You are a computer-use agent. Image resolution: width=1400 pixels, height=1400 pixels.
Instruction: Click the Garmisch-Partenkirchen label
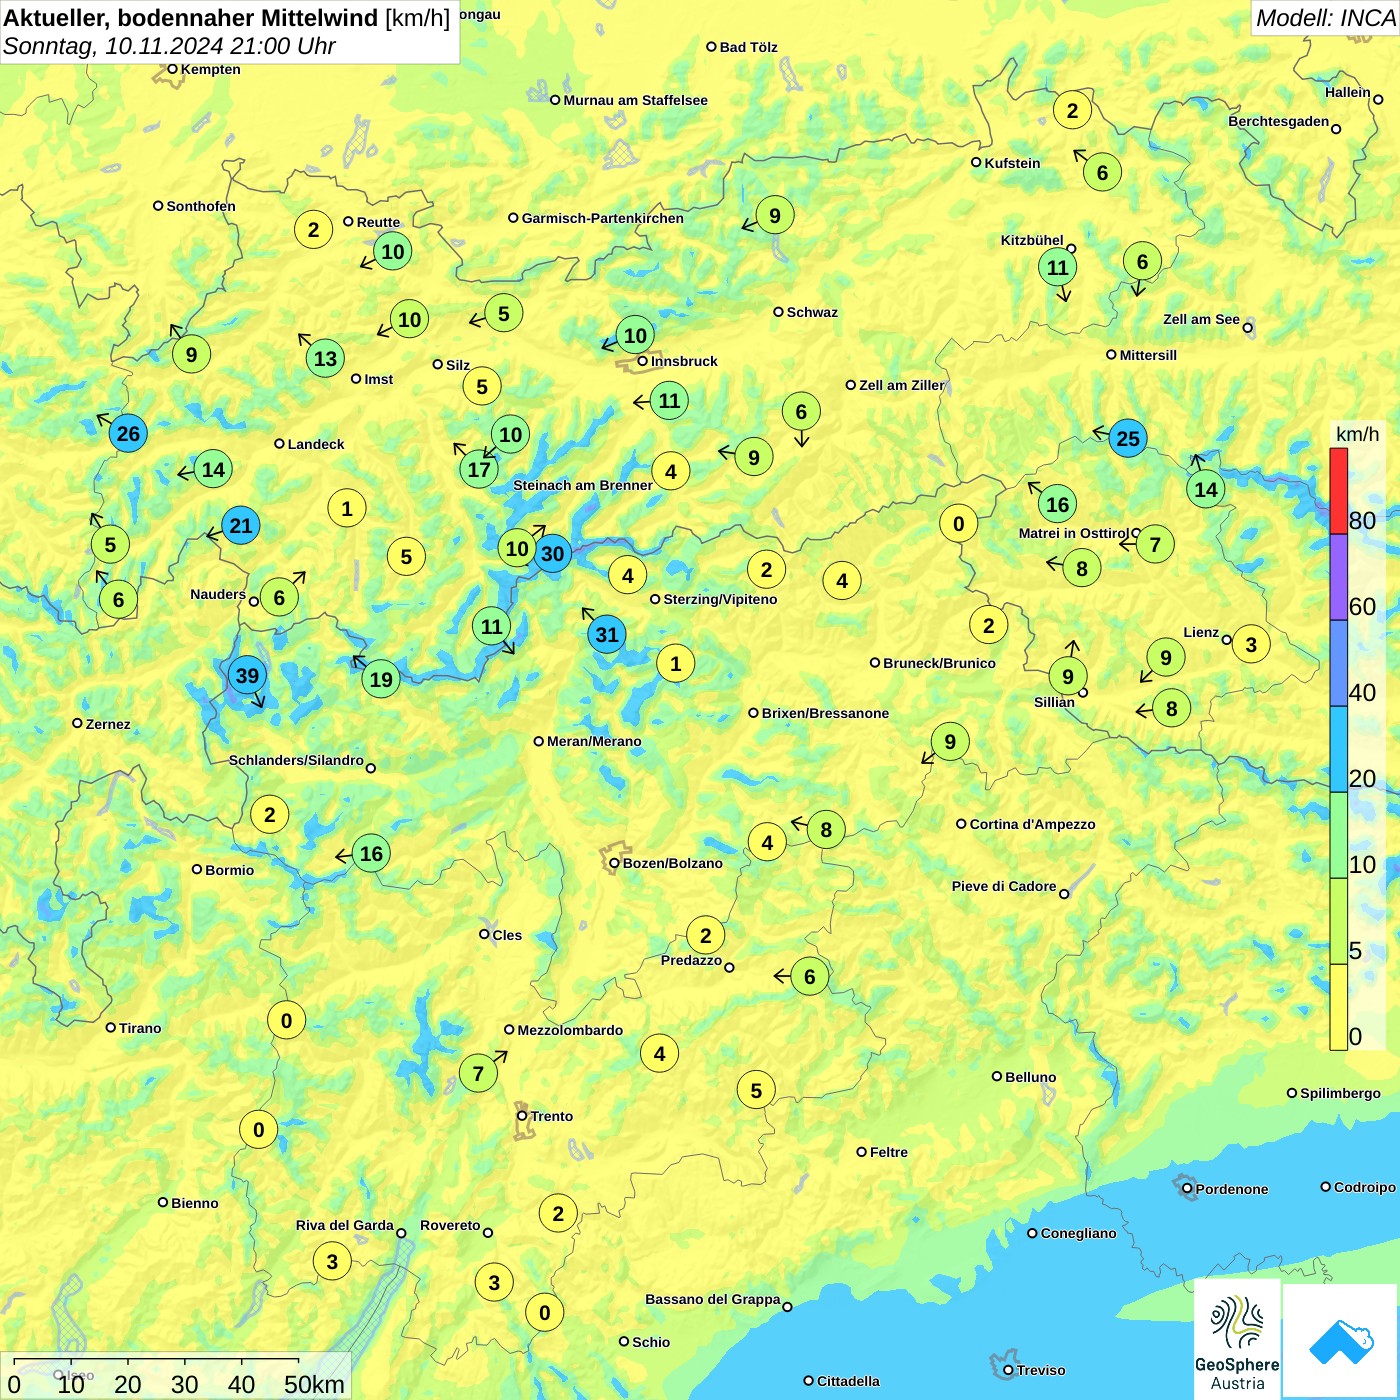coord(603,218)
